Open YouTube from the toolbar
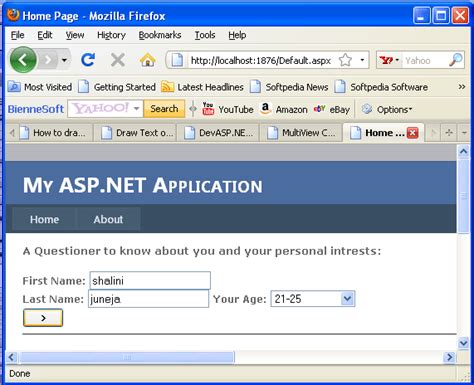Image resolution: width=474 pixels, height=385 pixels. pos(228,109)
